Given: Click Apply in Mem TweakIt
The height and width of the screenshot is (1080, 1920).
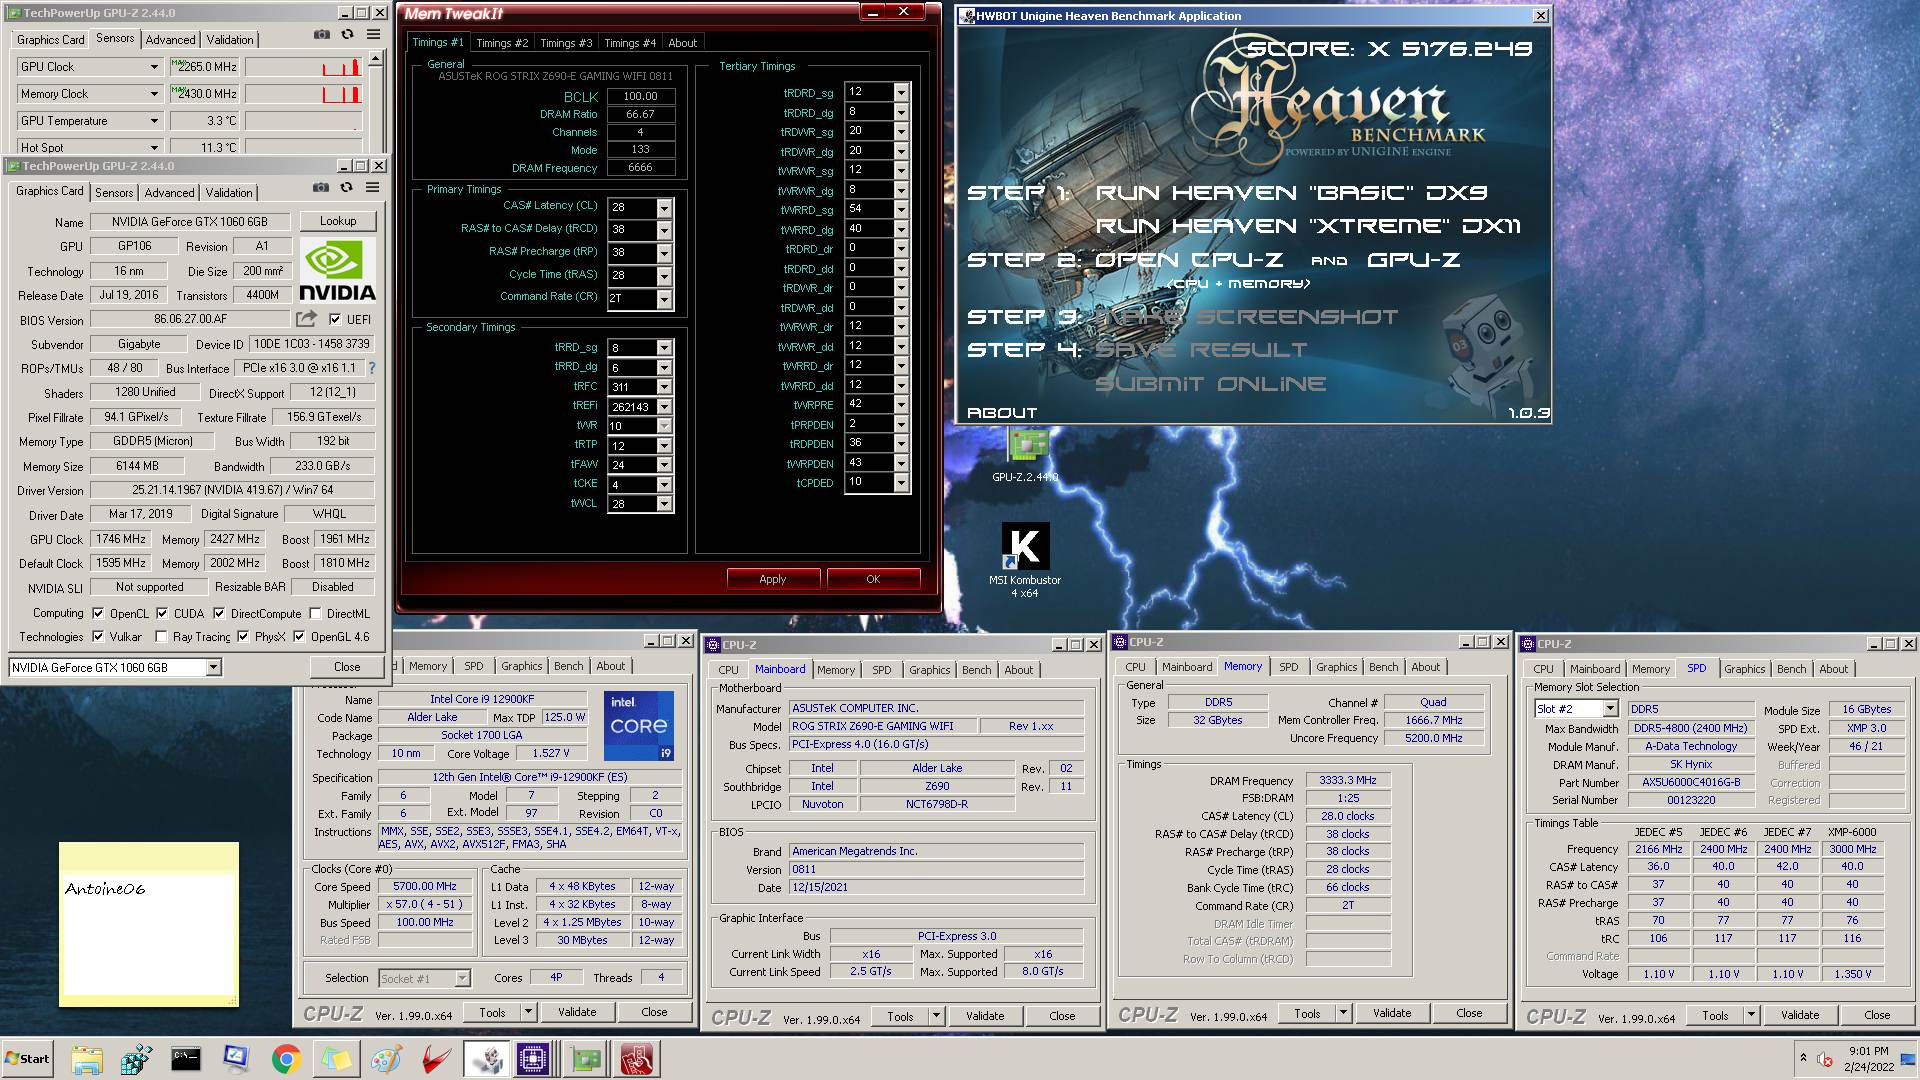Looking at the screenshot, I should pyautogui.click(x=773, y=579).
